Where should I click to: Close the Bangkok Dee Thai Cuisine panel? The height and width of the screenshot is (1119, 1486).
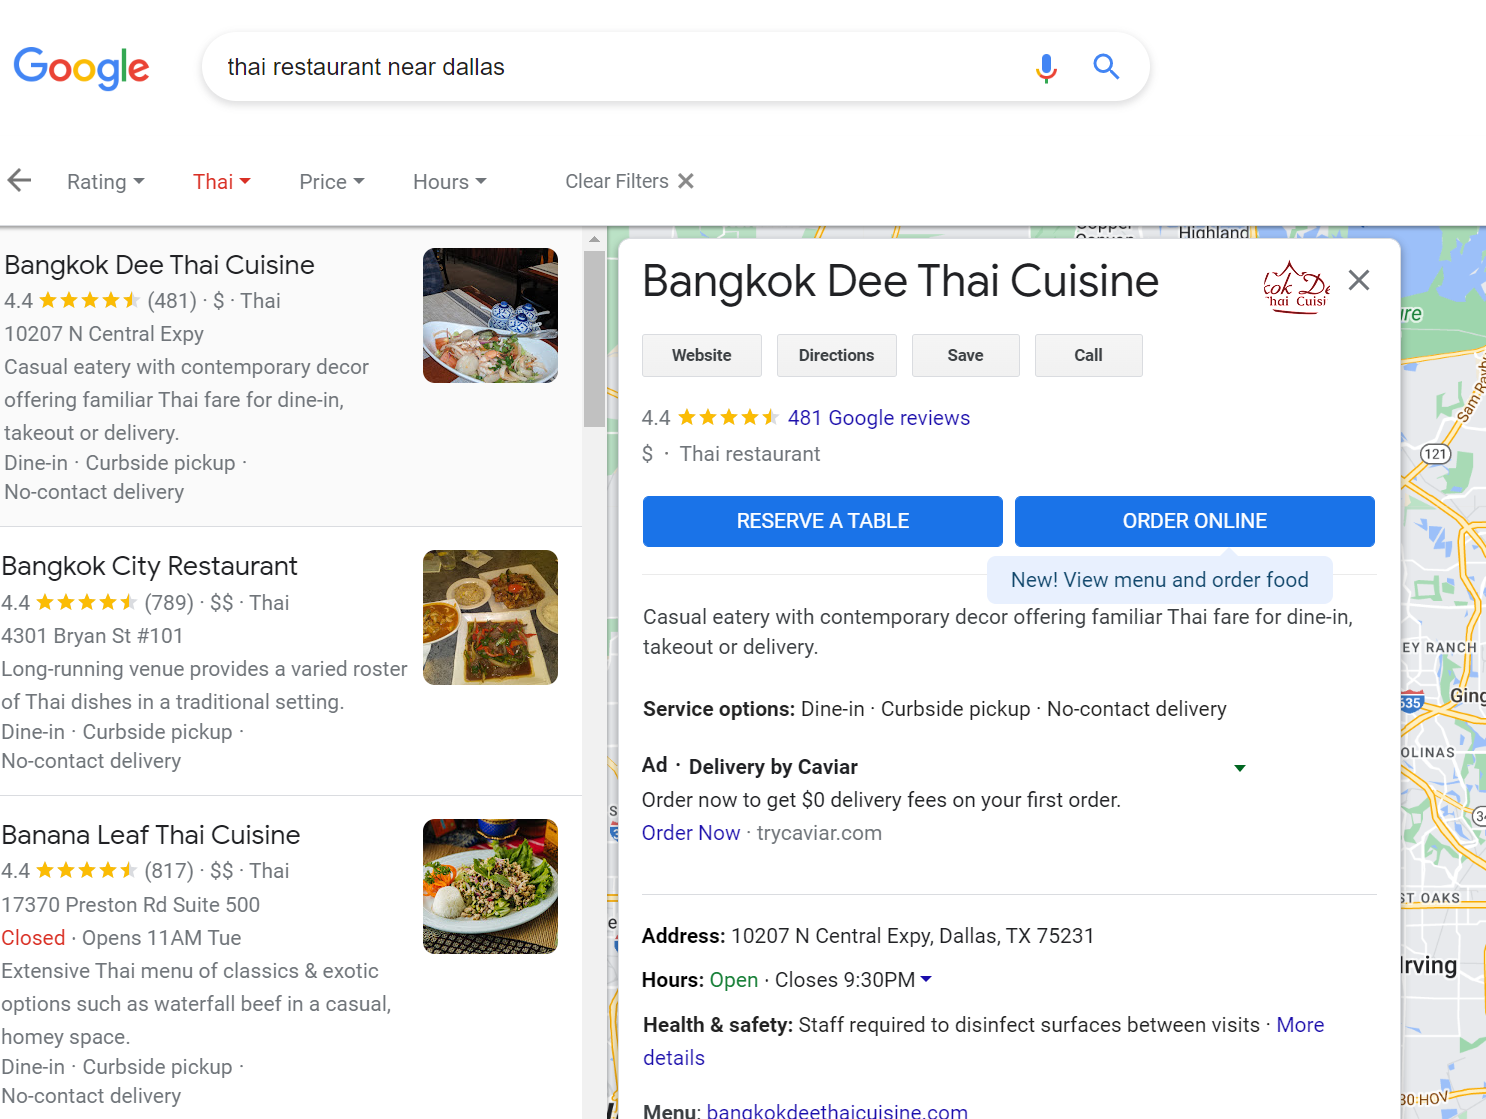1359,280
